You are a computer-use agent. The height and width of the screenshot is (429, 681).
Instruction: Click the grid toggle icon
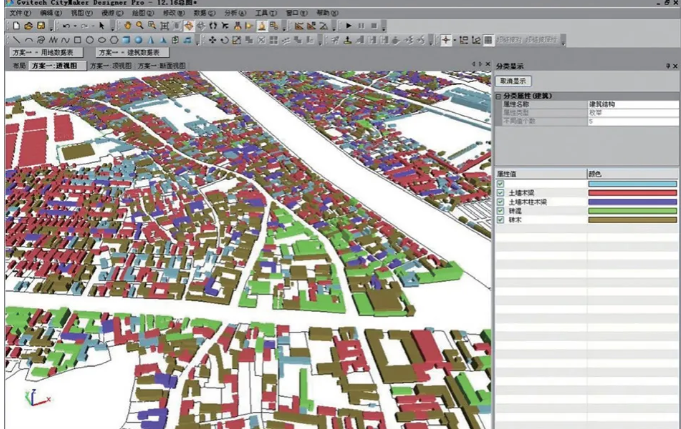coord(488,40)
